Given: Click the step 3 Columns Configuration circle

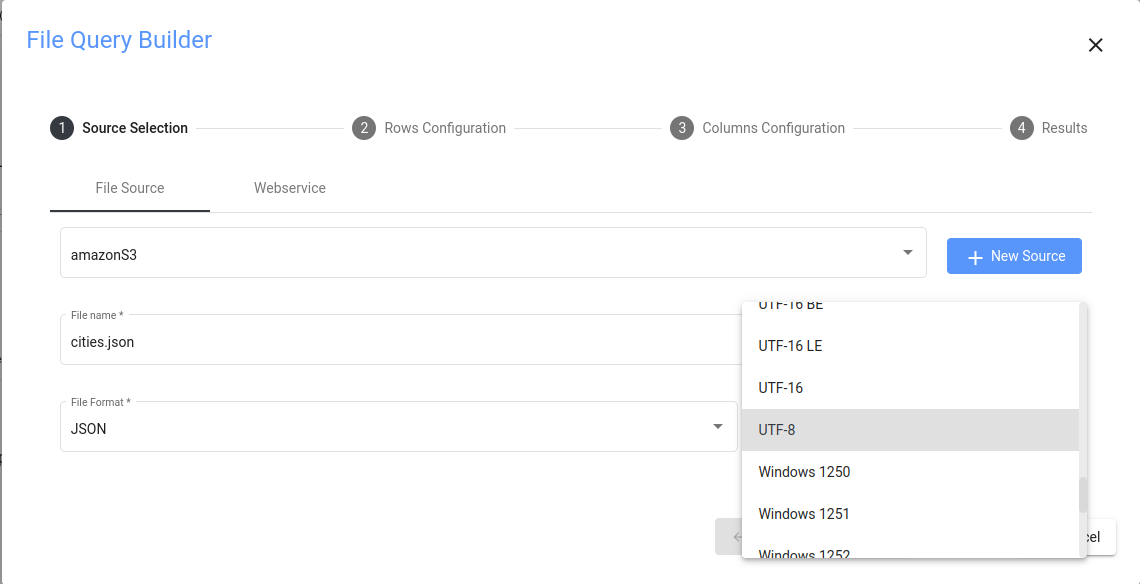Looking at the screenshot, I should [x=682, y=128].
